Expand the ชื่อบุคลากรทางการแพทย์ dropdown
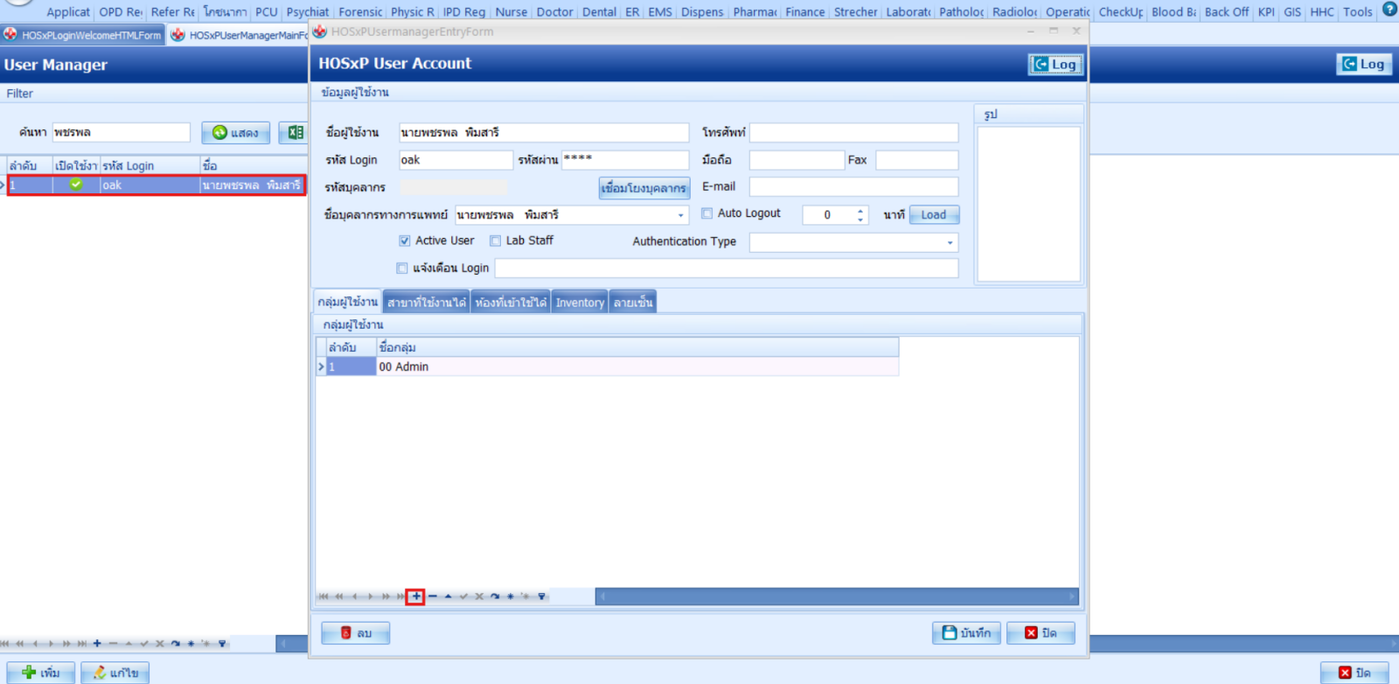Viewport: 1399px width, 684px height. pyautogui.click(x=681, y=215)
